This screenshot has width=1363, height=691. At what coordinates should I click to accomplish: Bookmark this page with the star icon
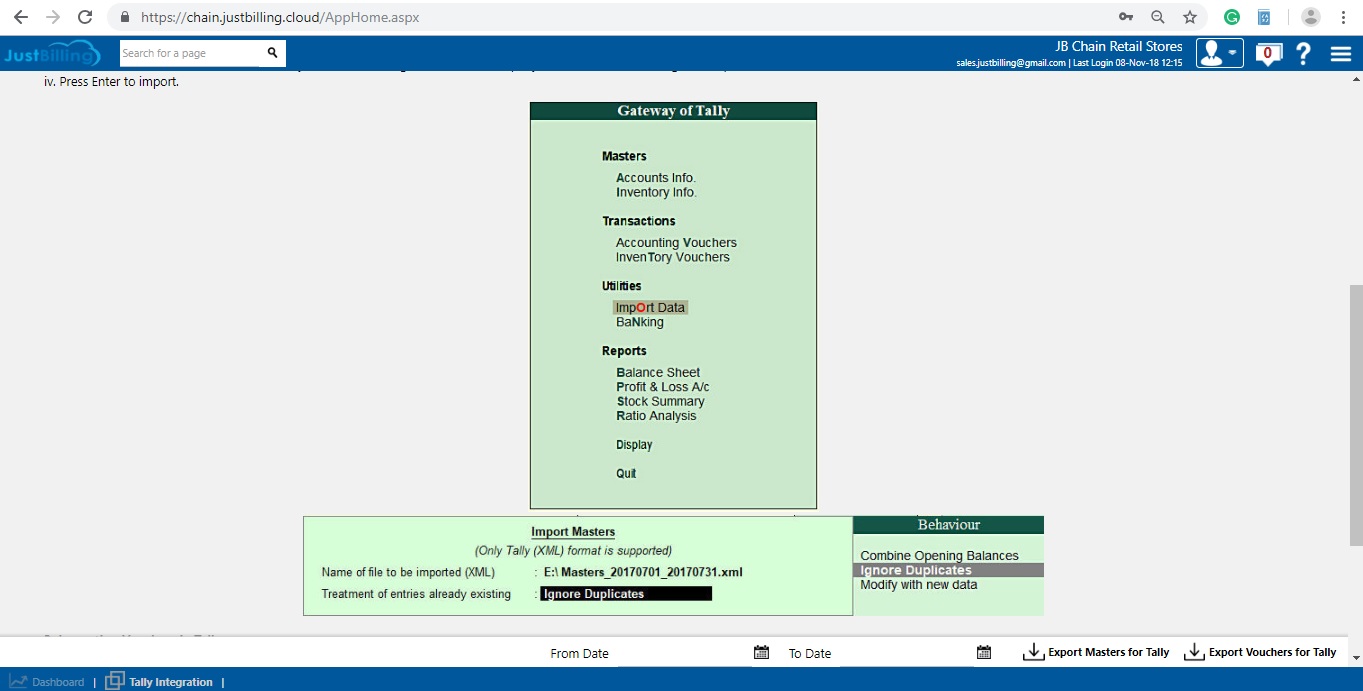[1190, 17]
